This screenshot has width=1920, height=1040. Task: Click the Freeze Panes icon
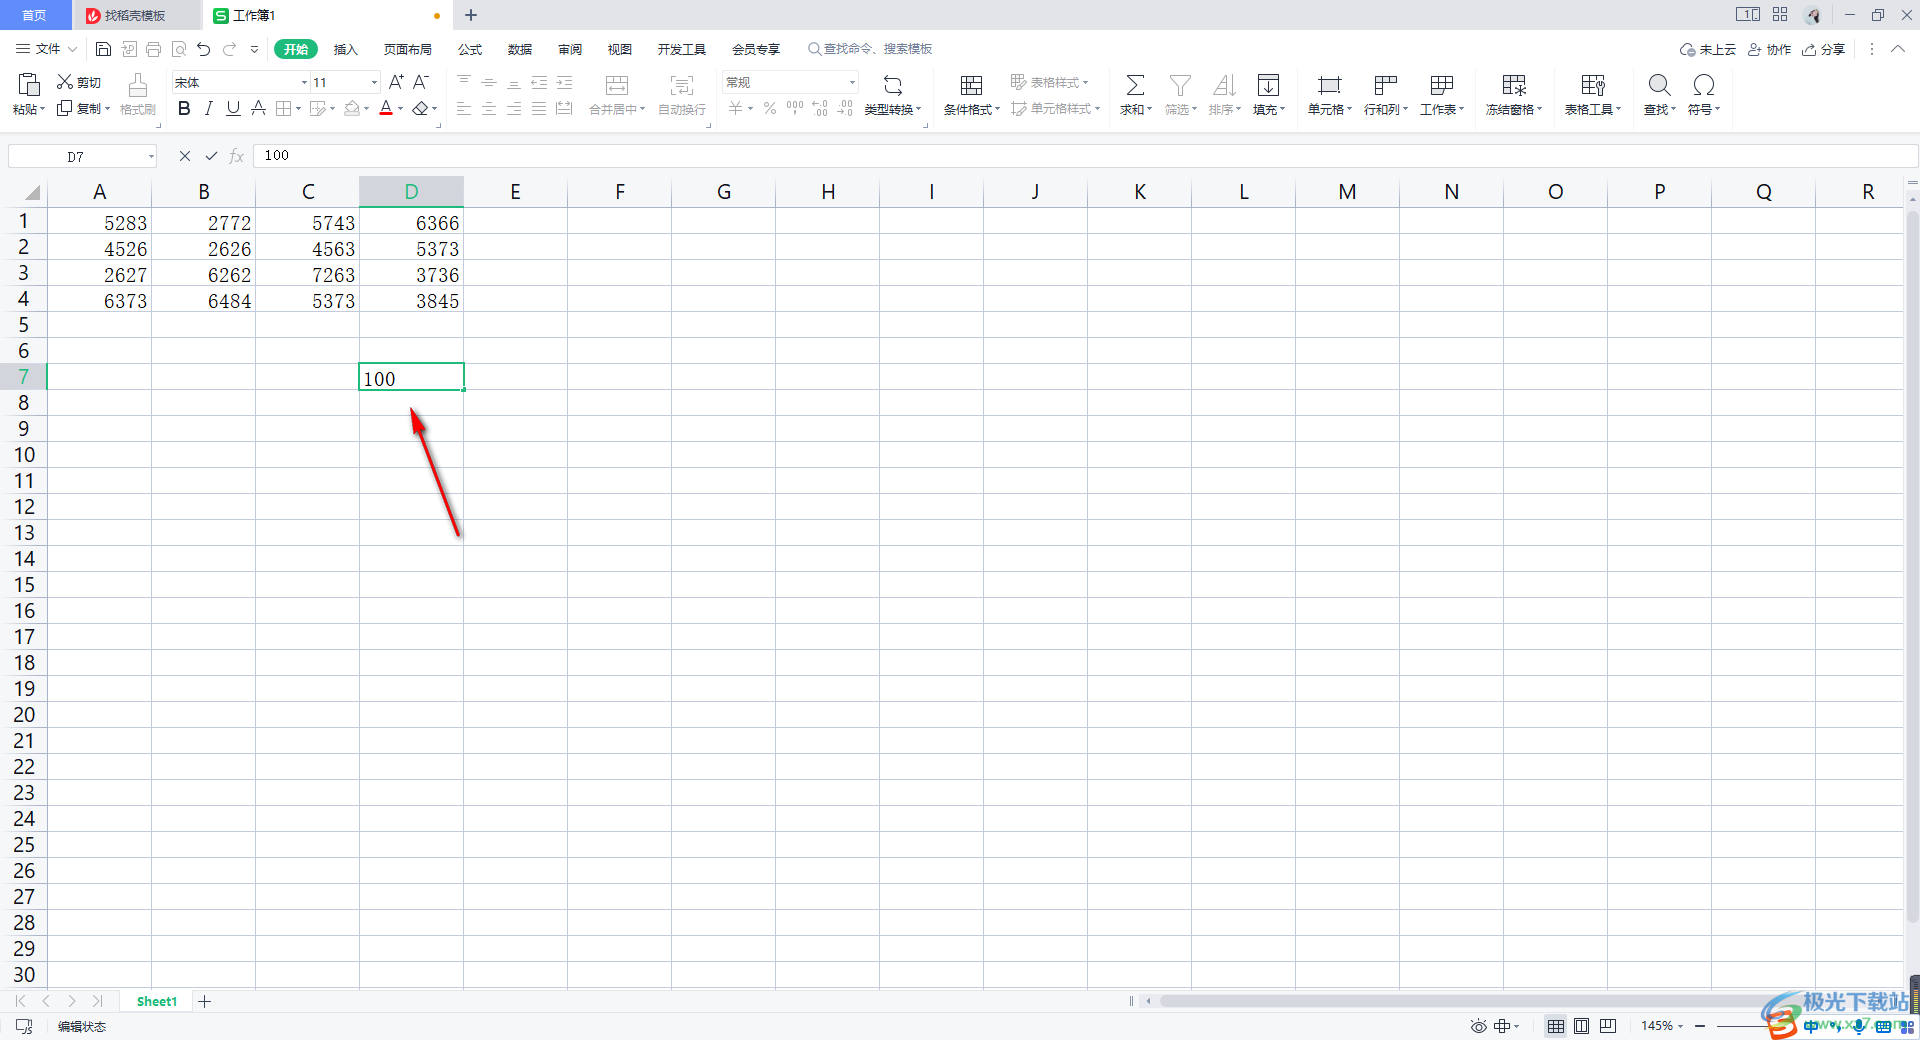coord(1514,86)
